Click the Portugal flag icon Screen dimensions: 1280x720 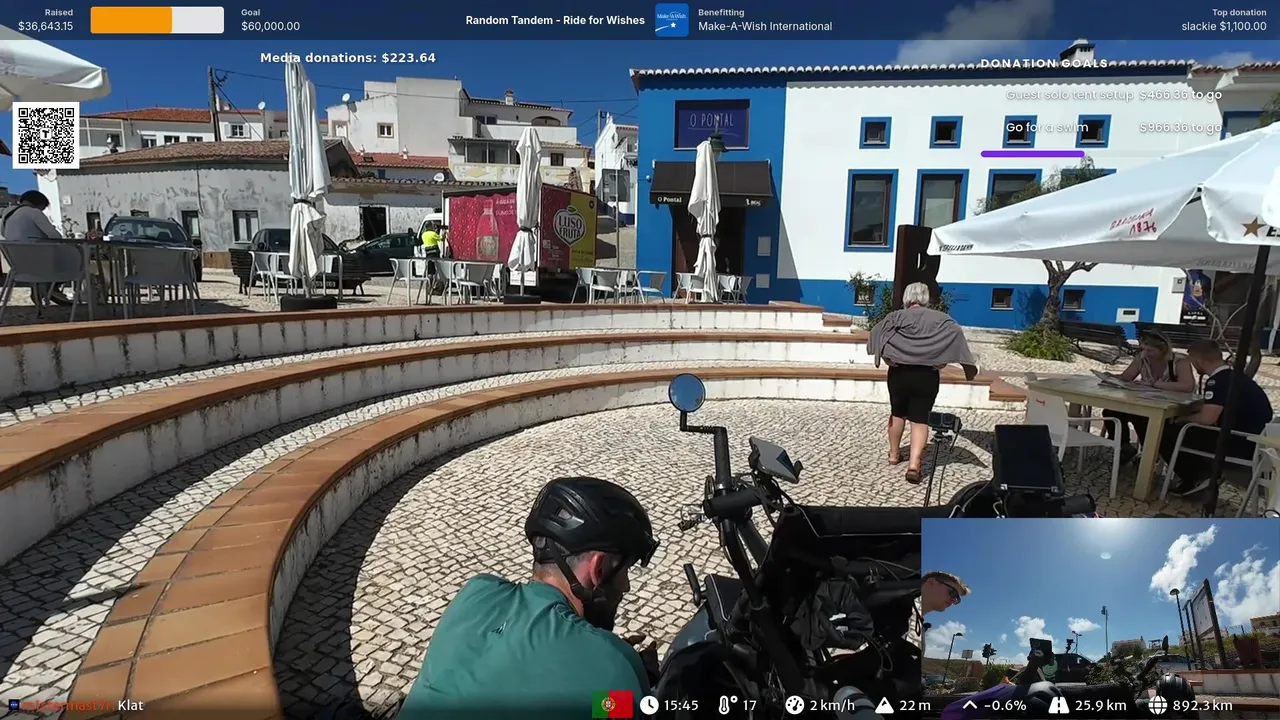coord(612,705)
